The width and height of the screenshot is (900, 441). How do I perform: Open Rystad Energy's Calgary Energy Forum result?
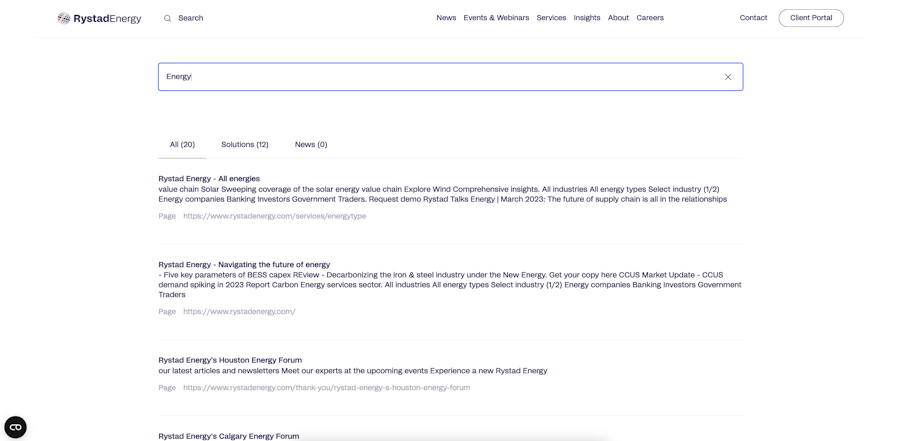(x=228, y=436)
